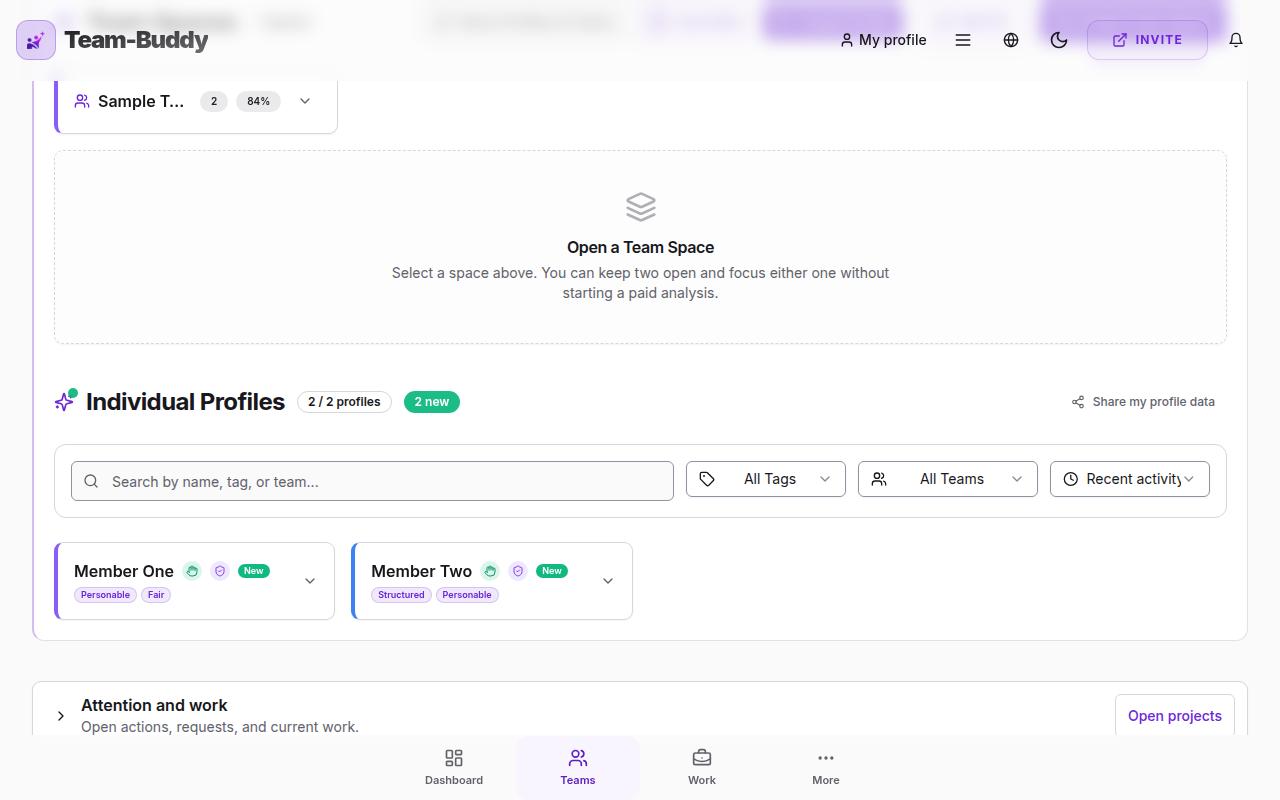Open the All Tags dropdown

point(766,479)
